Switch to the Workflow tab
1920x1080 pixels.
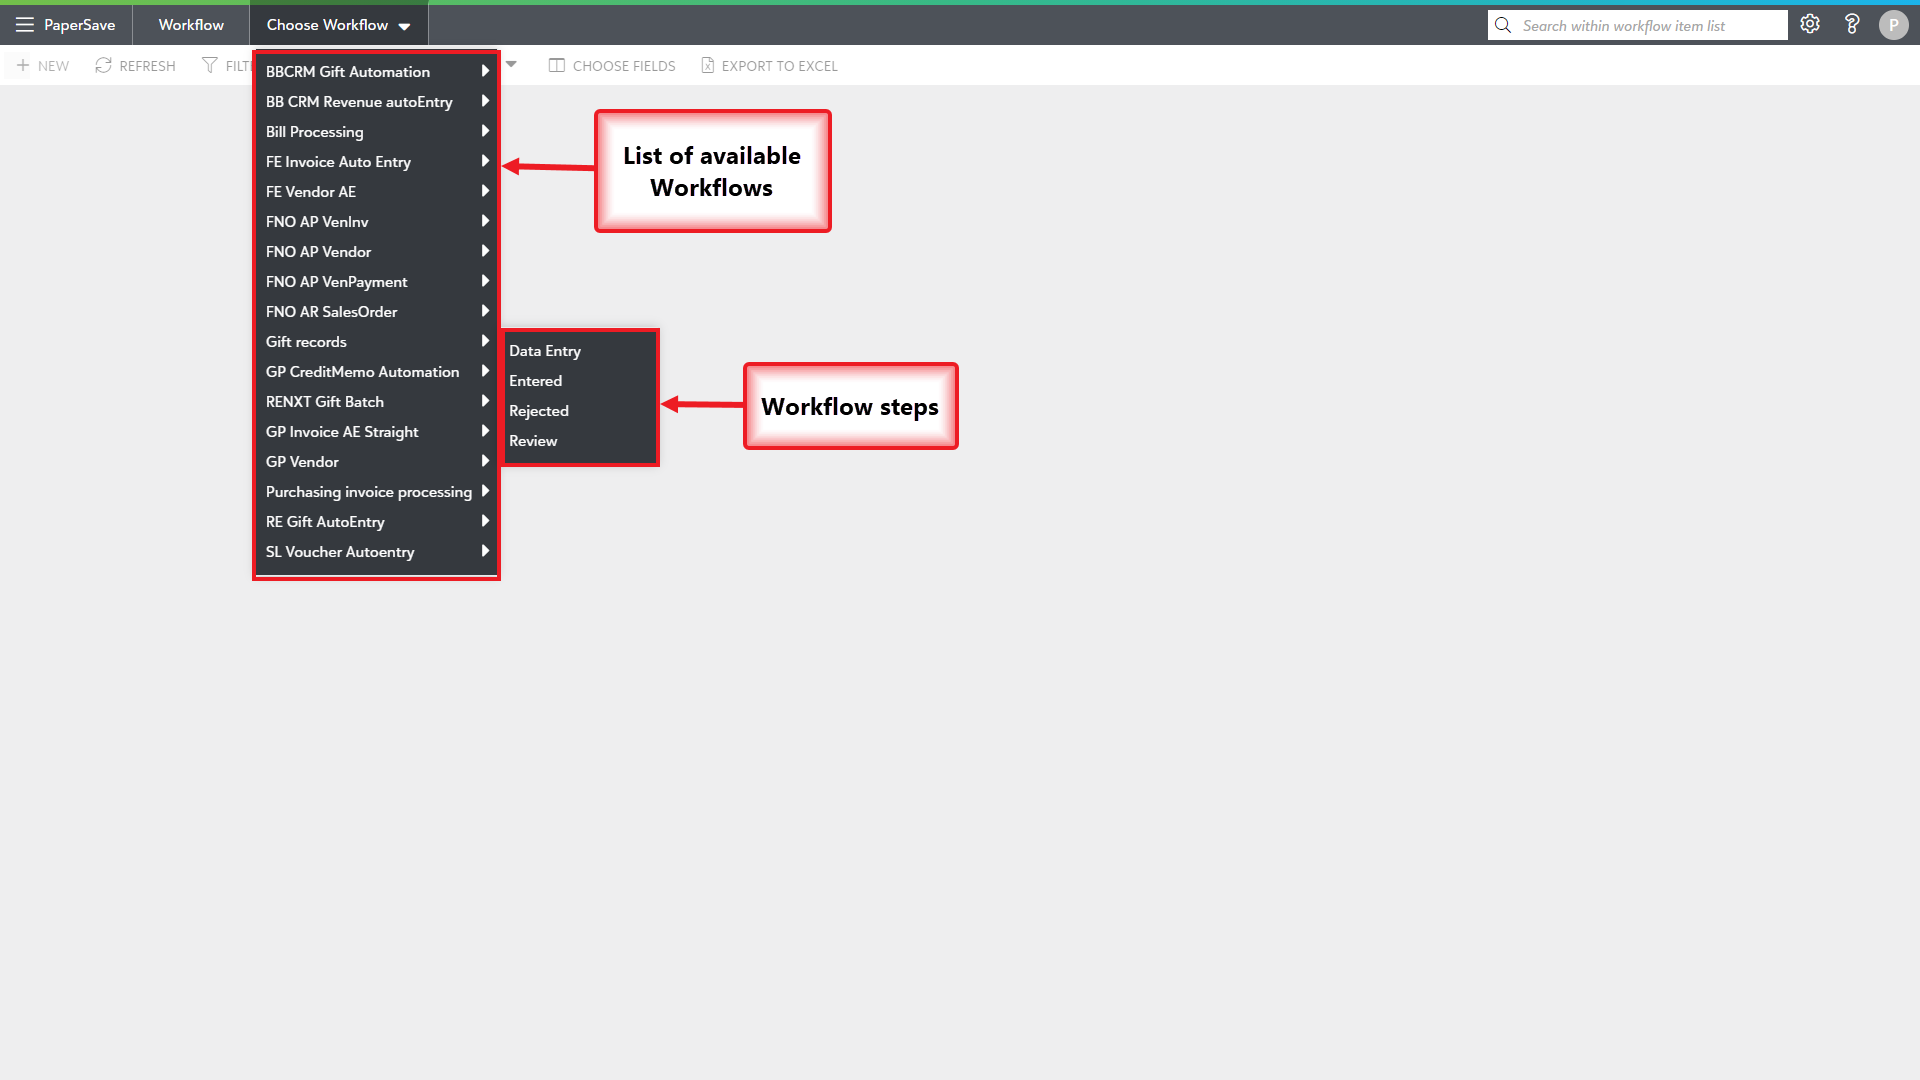click(191, 25)
